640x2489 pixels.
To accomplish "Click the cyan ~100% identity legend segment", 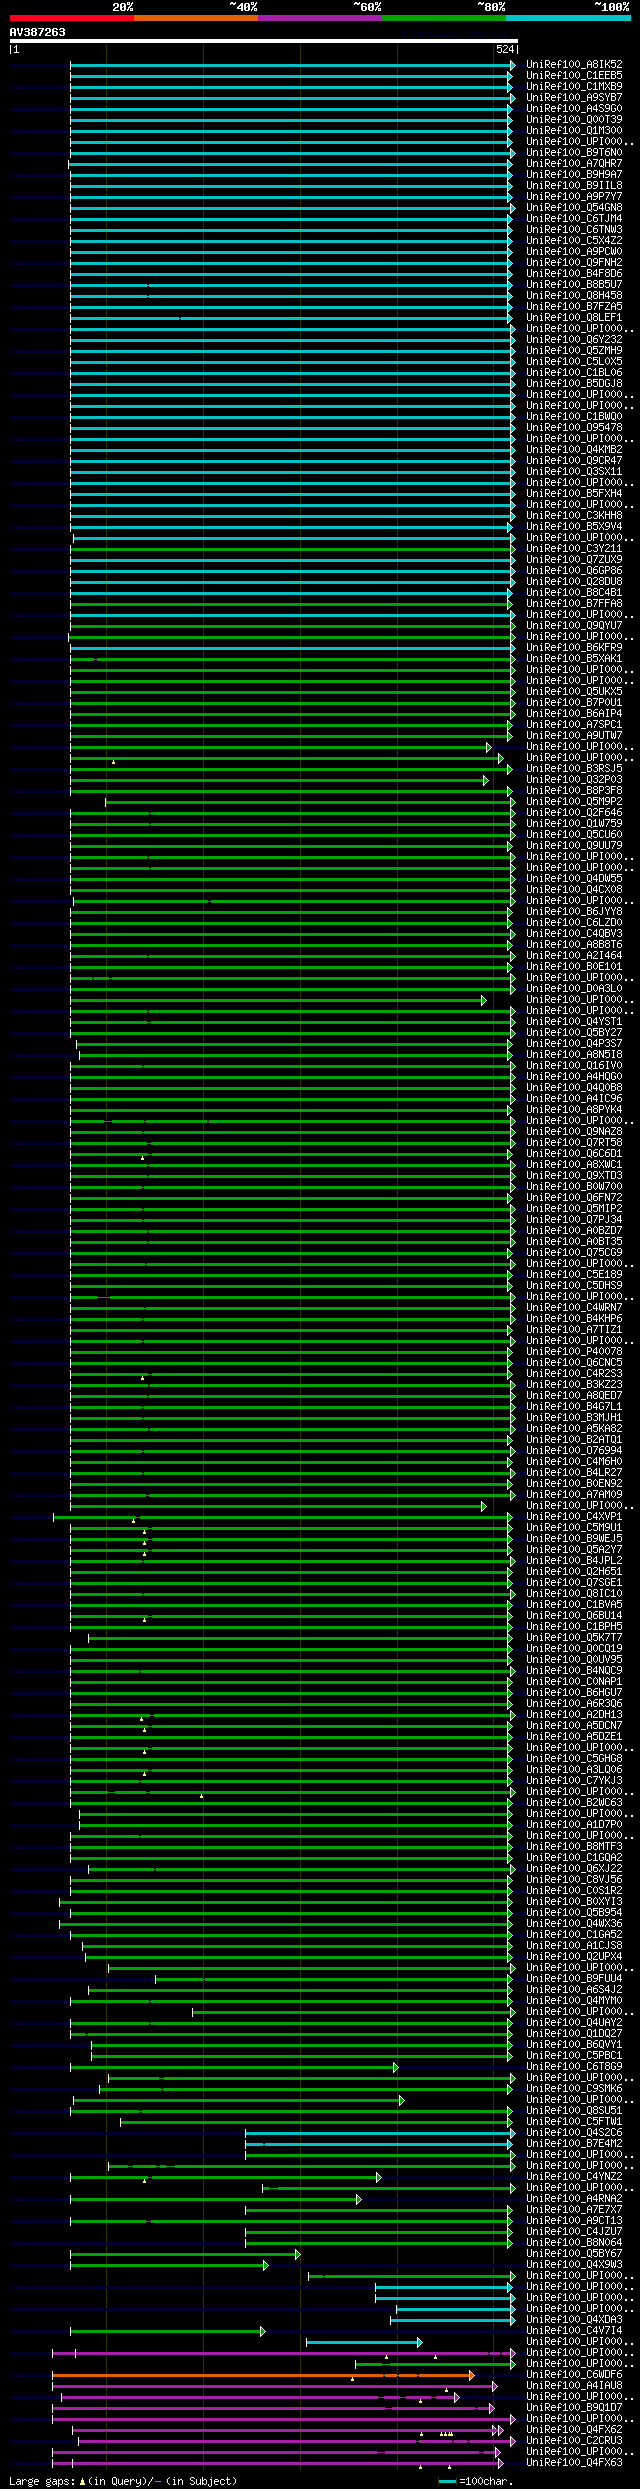I will point(567,18).
